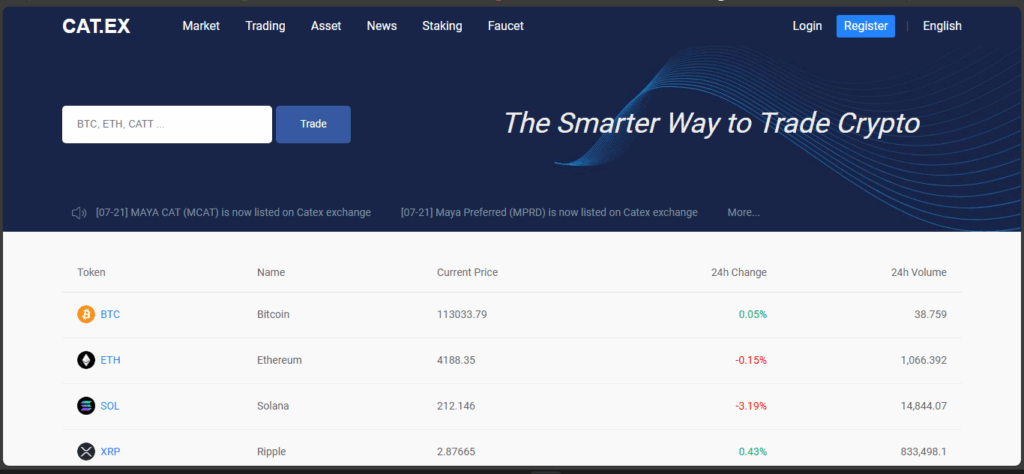
Task: Click More announcements link
Action: (743, 212)
